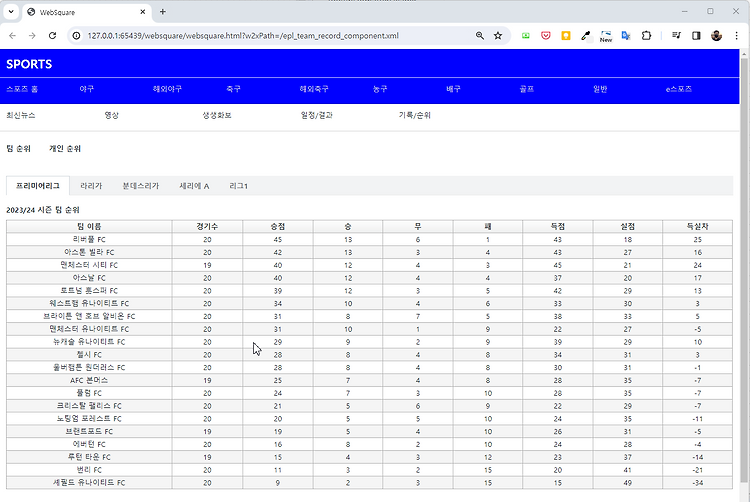Click the 2023/24 시즌 팀 순위 heading
The height and width of the screenshot is (502, 750).
(43, 210)
